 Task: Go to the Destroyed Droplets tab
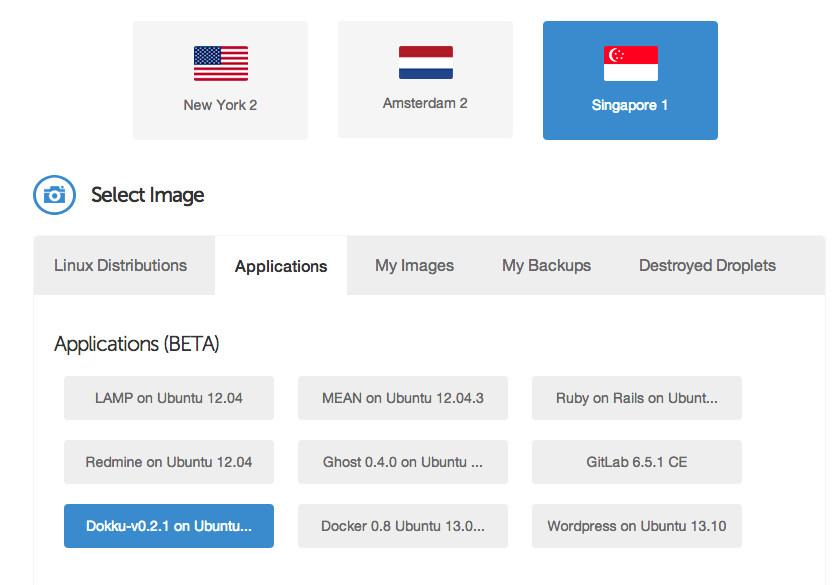tap(707, 266)
